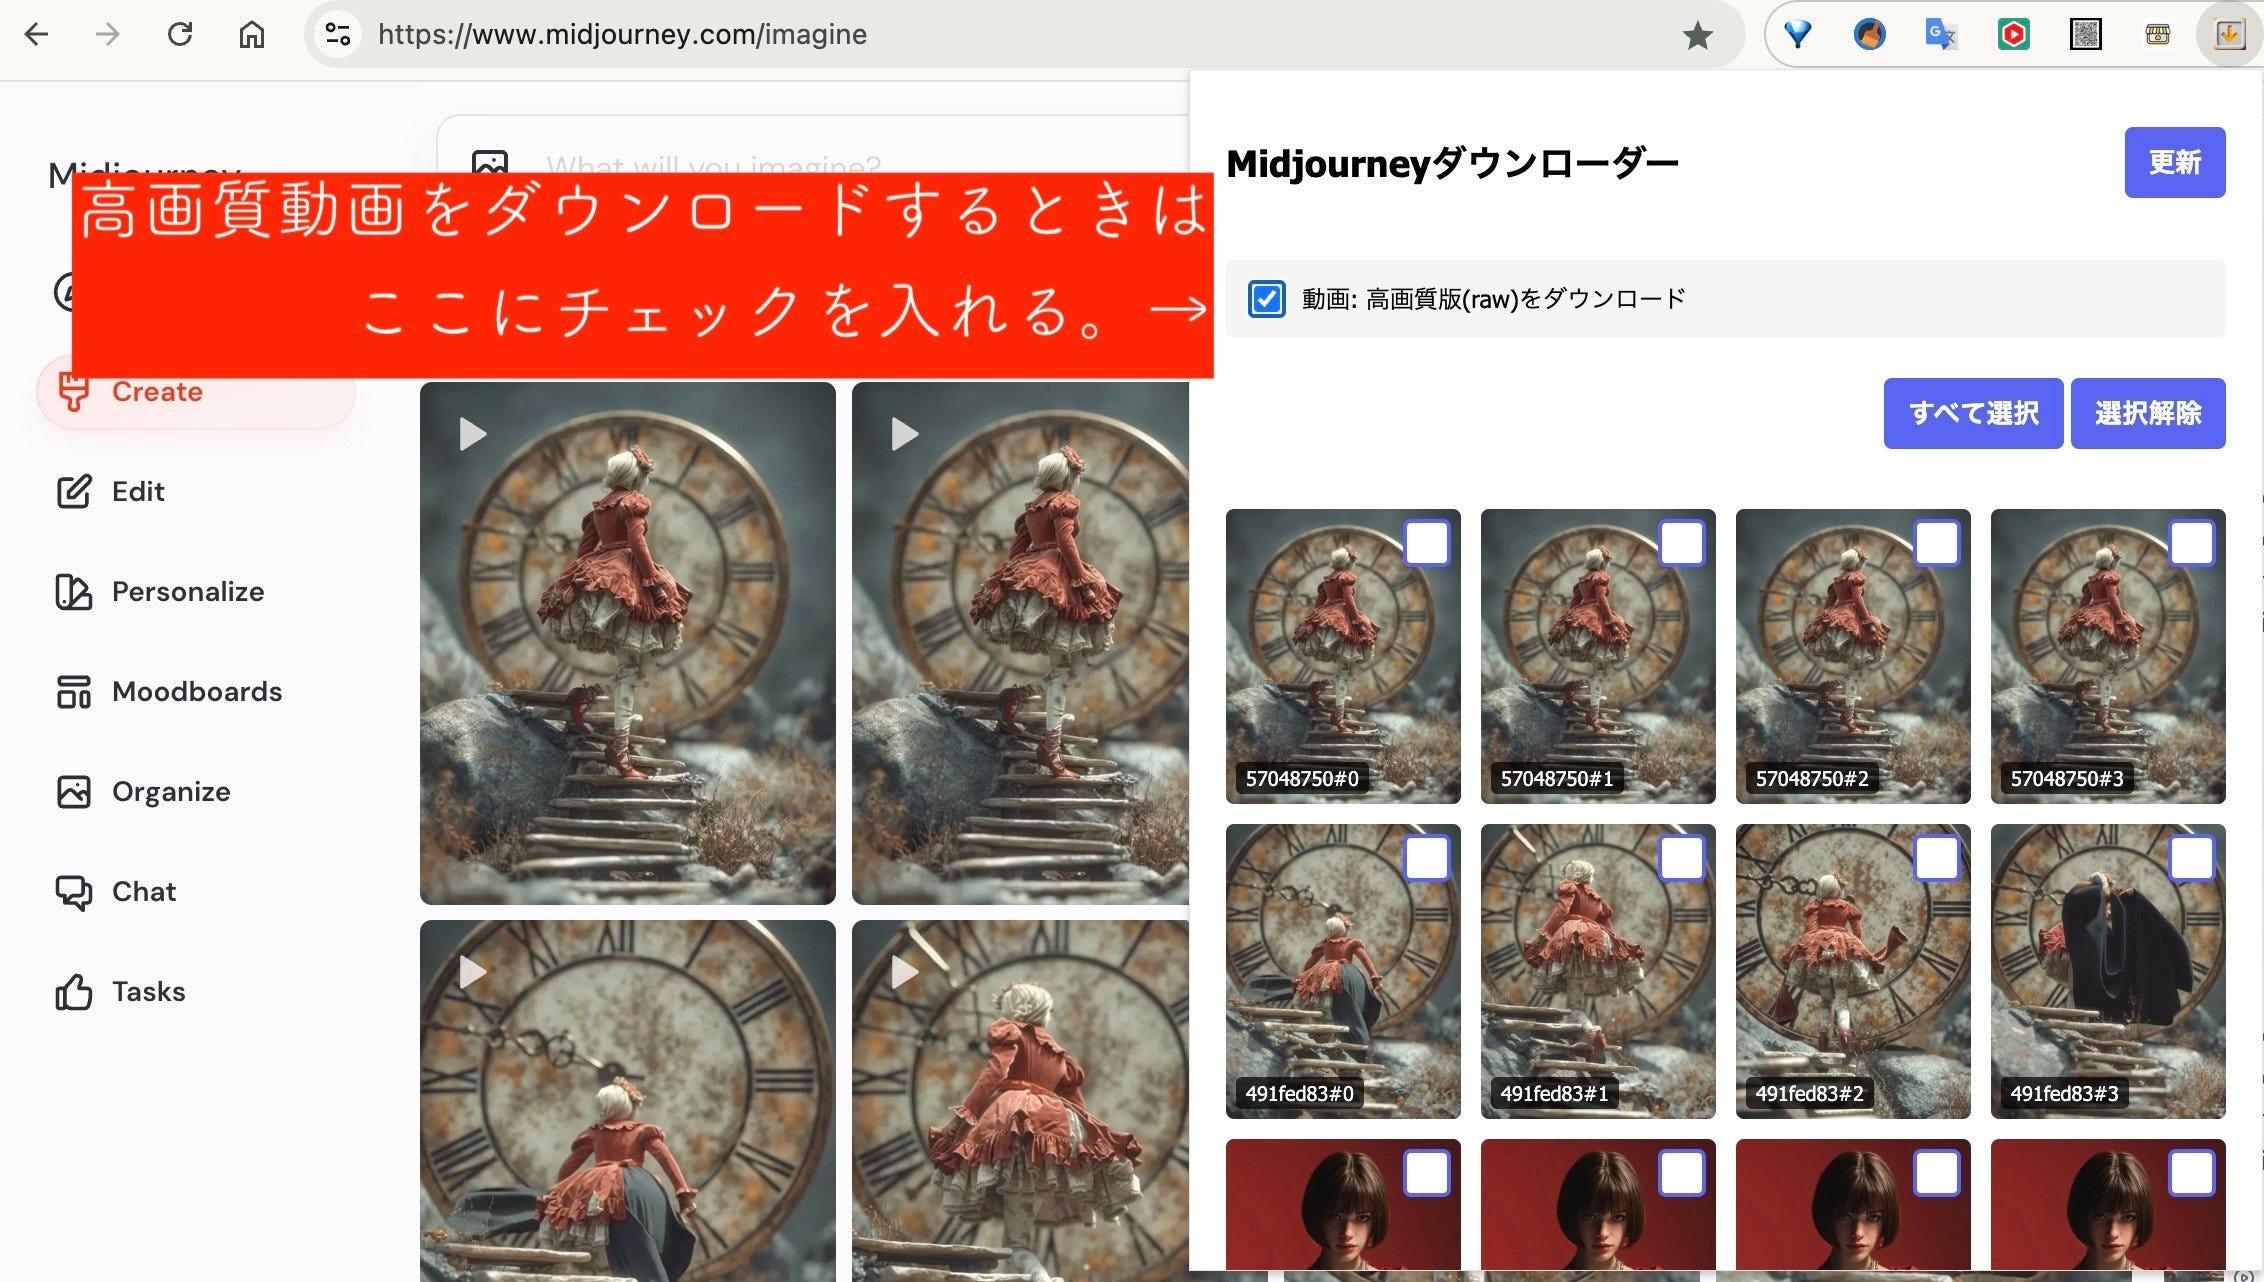Open the Google Translate extension
Viewport: 2264px width, 1282px height.
tap(1942, 35)
